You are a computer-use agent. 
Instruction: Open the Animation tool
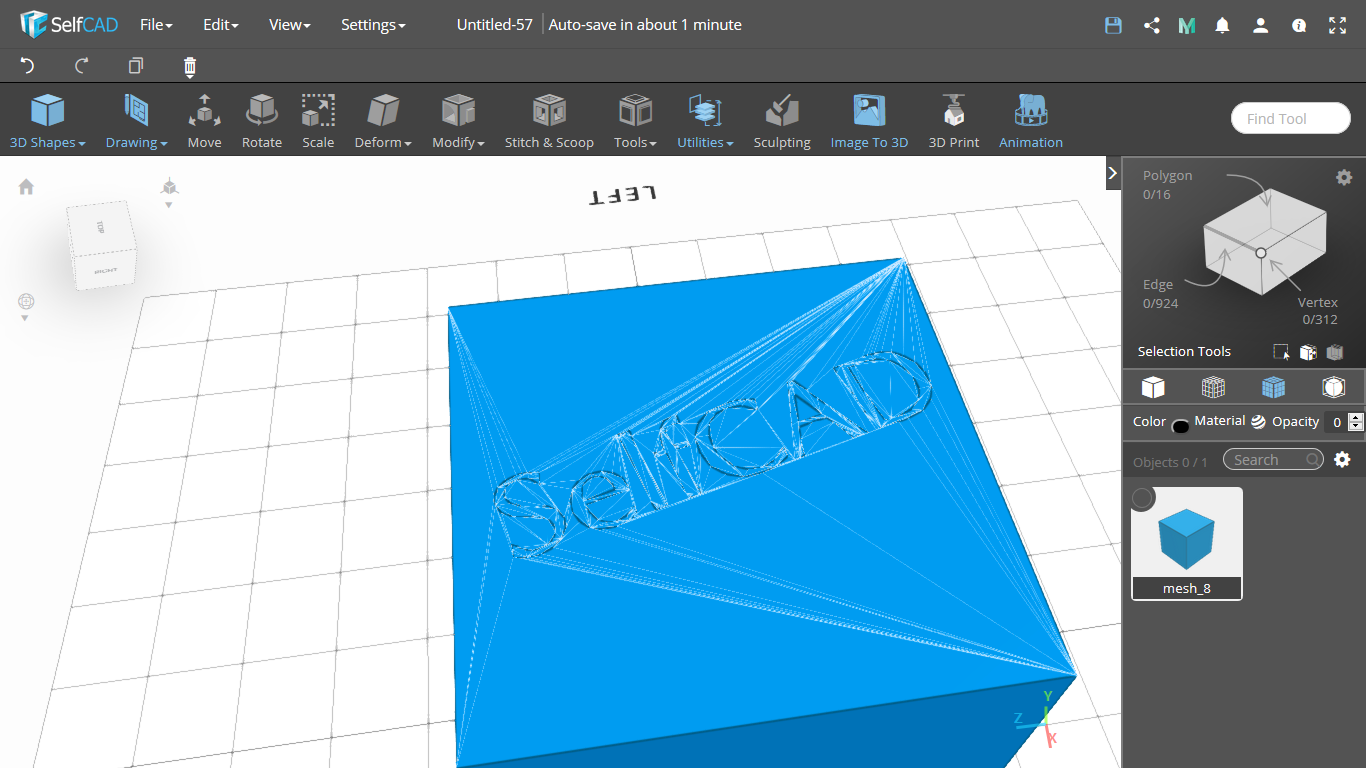pyautogui.click(x=1031, y=121)
